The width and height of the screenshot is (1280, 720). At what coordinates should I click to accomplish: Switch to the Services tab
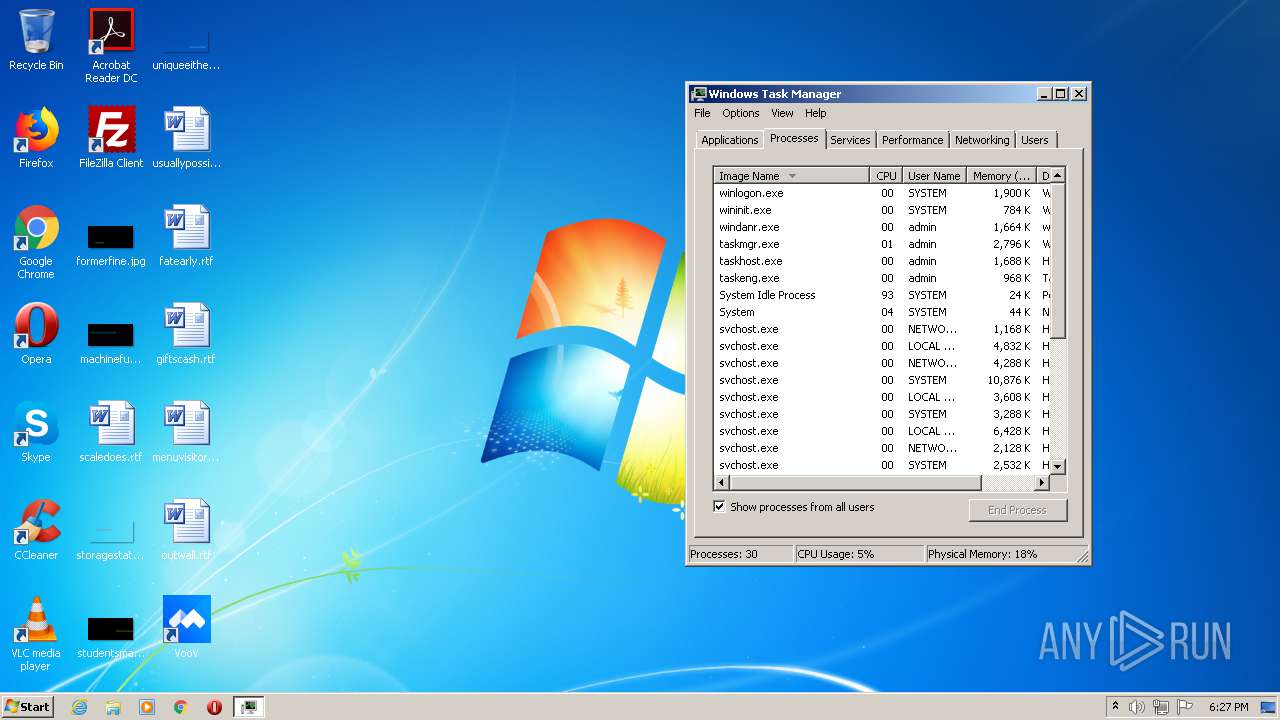coord(850,140)
